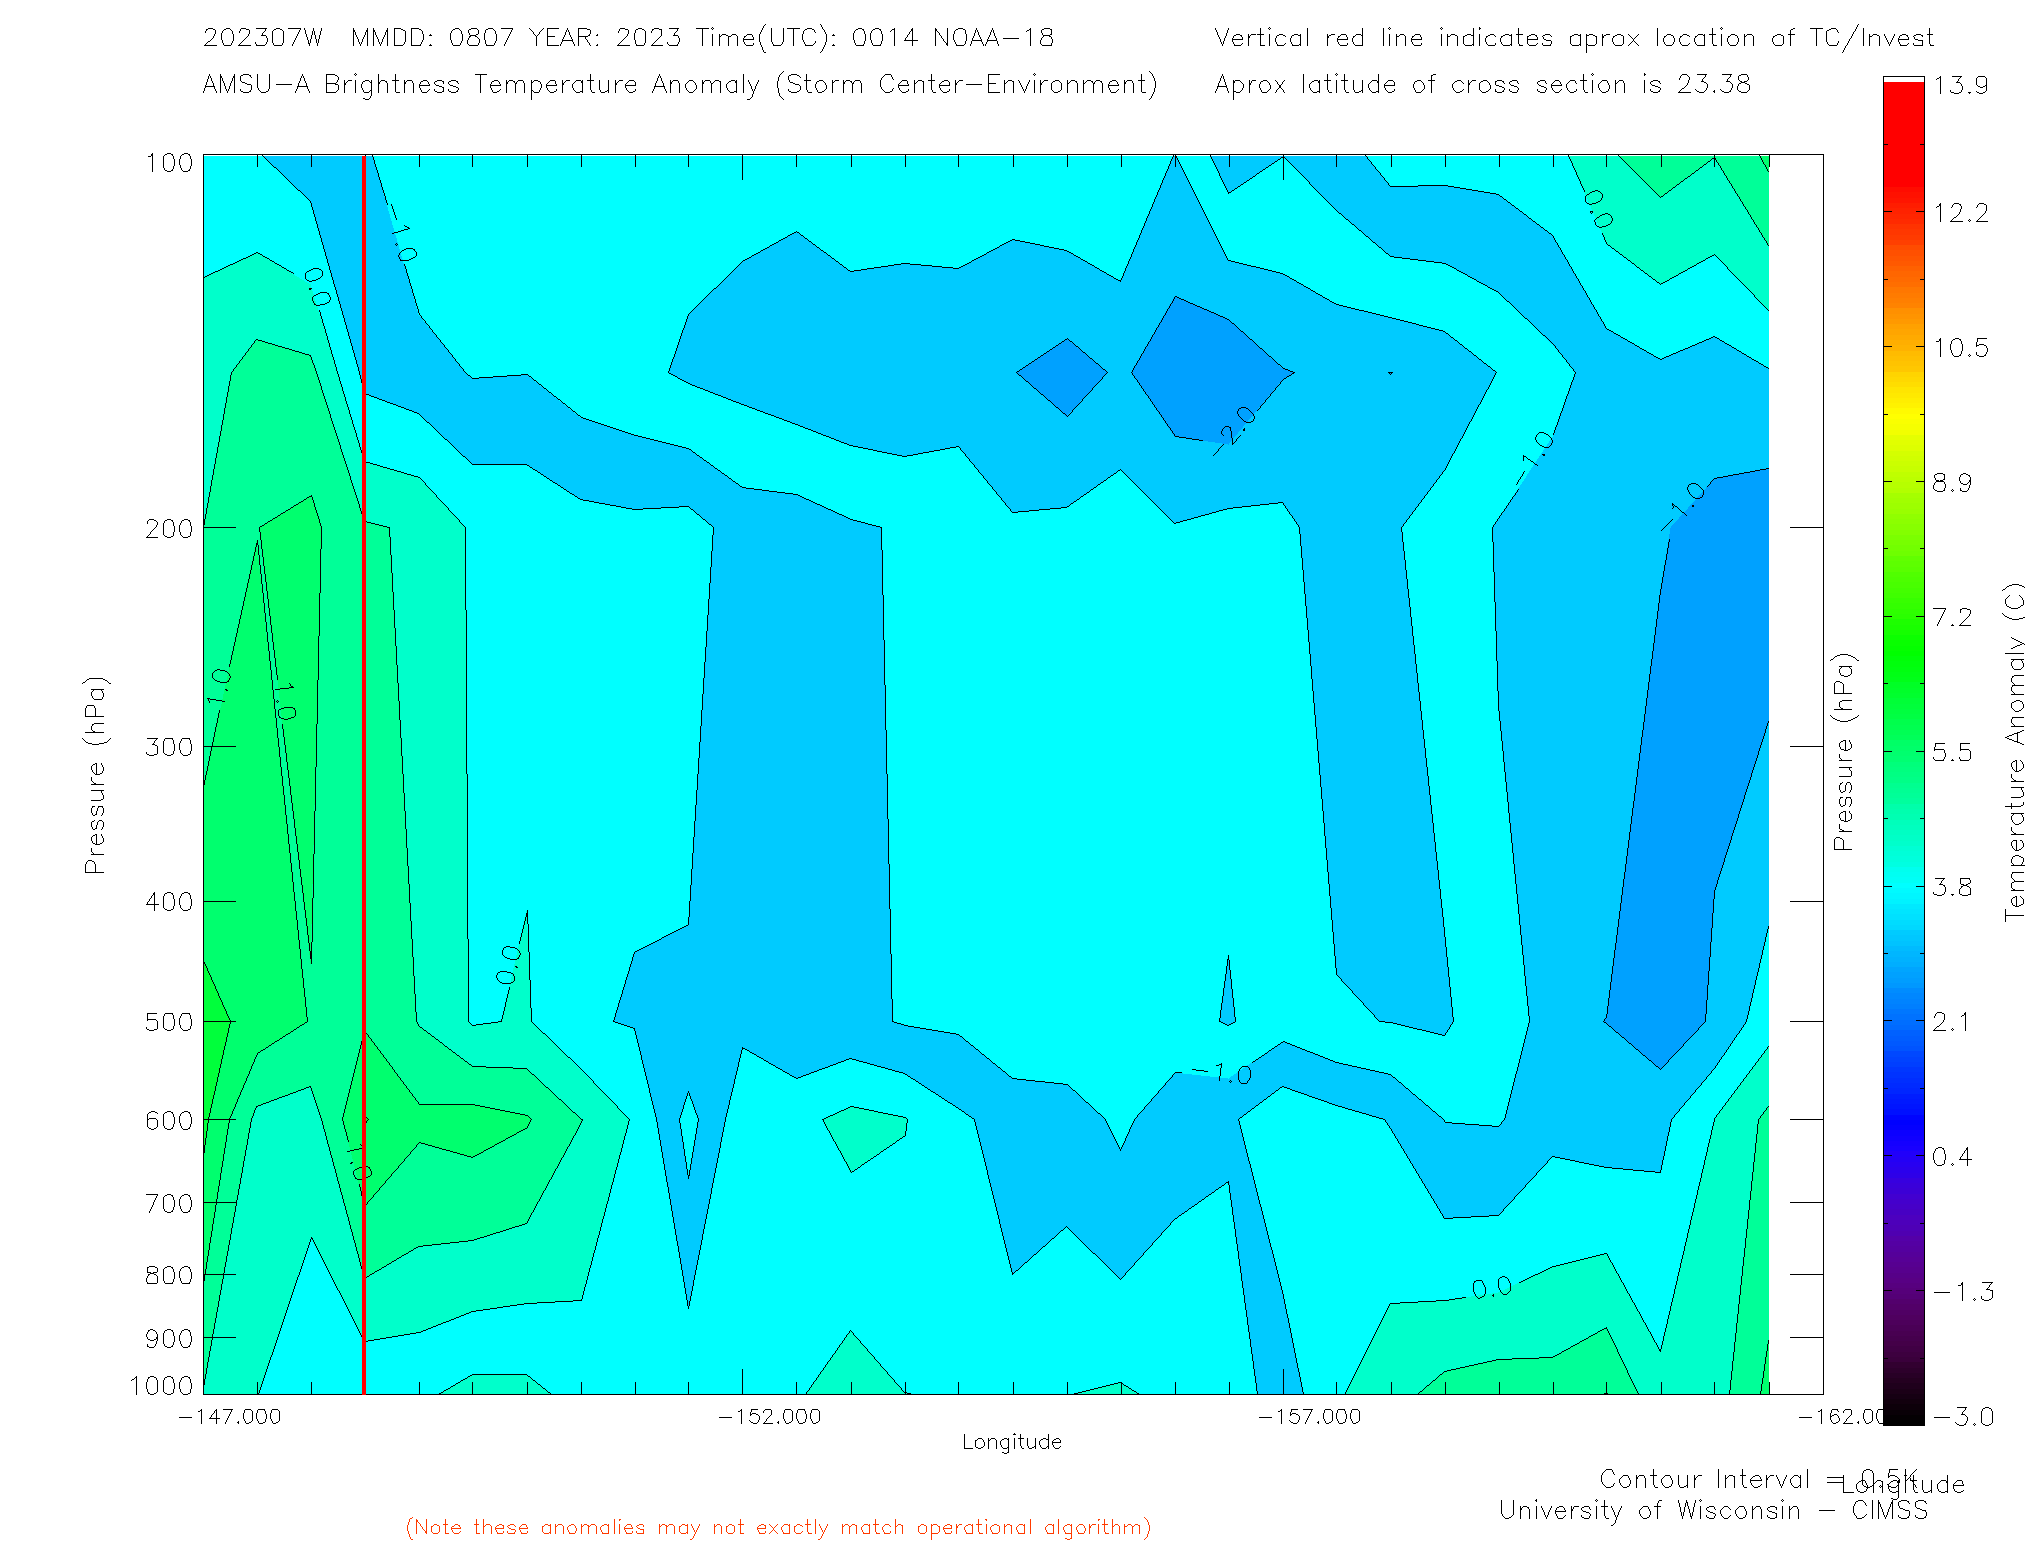The height and width of the screenshot is (1550, 2025).
Task: Click the 1000 hPa pressure tick label
Action: coord(162,1385)
